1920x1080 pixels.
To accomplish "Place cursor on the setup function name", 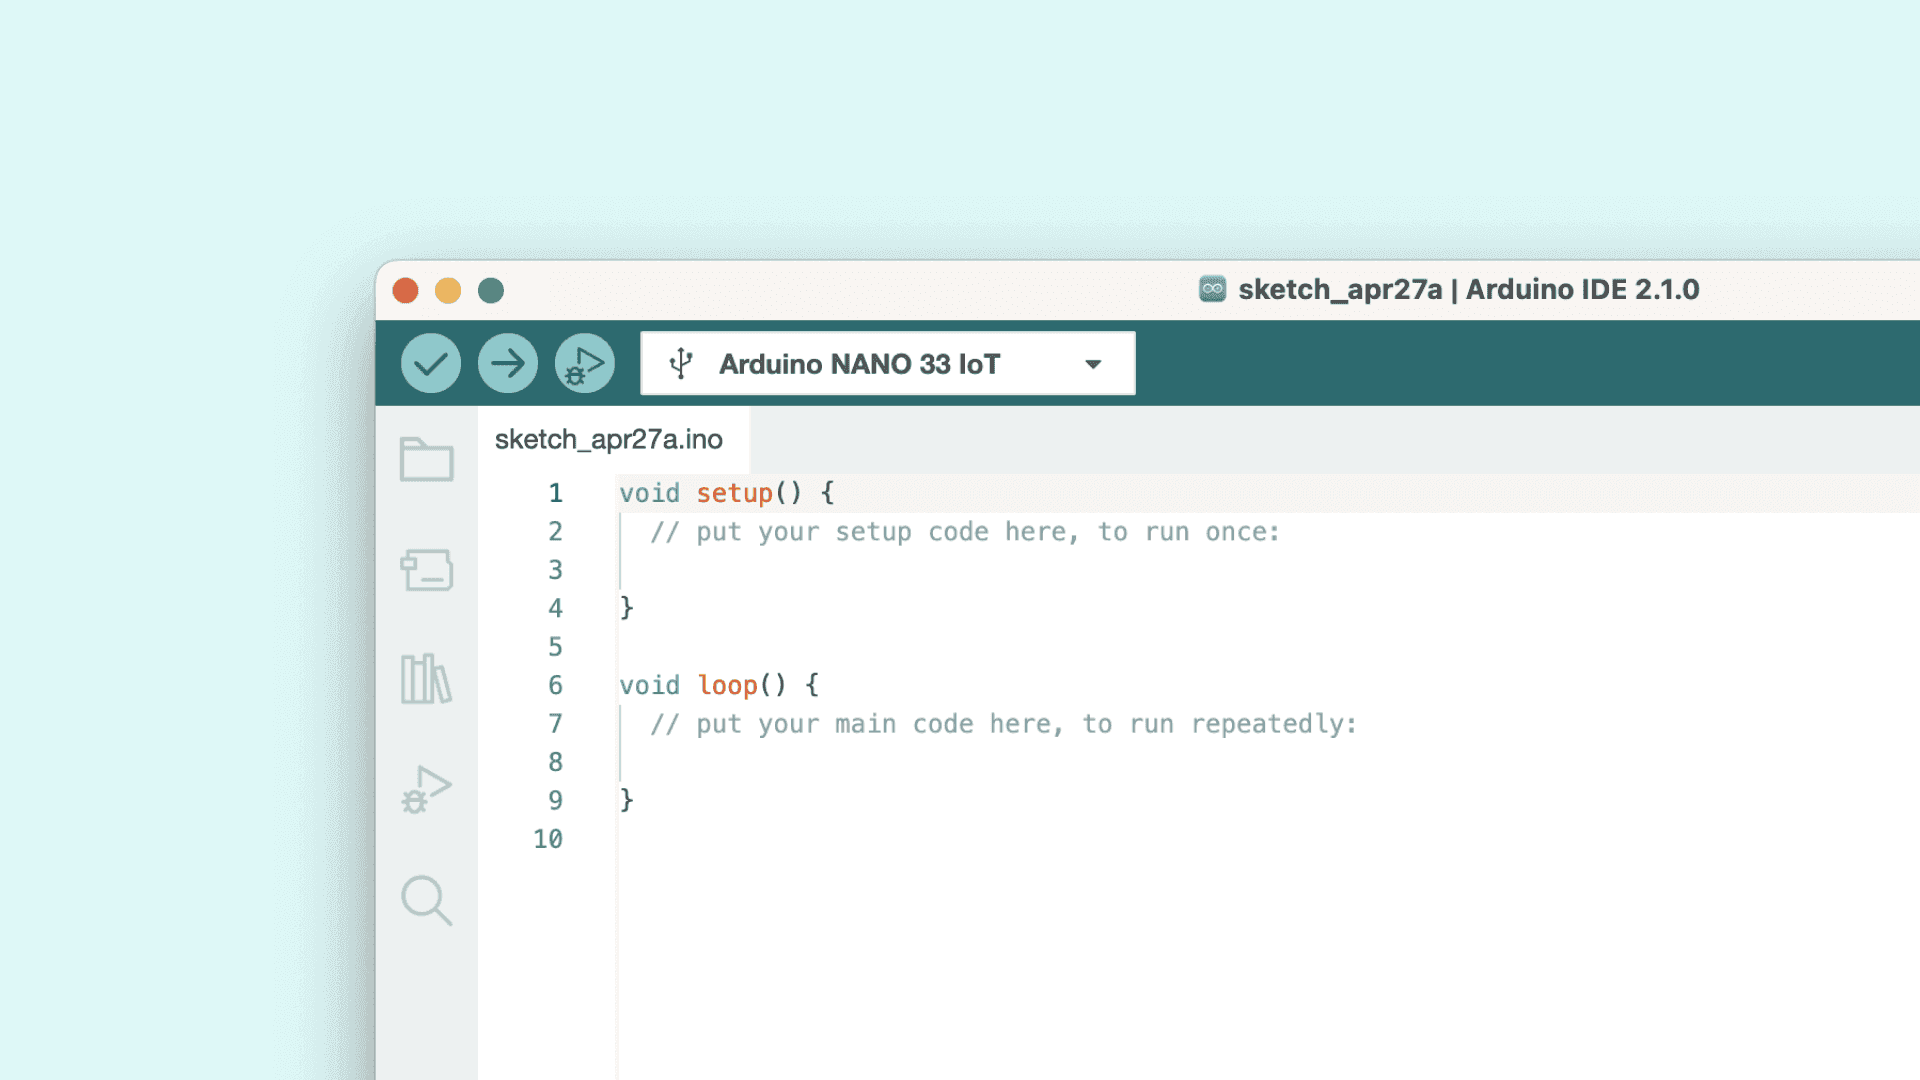I will pyautogui.click(x=734, y=493).
